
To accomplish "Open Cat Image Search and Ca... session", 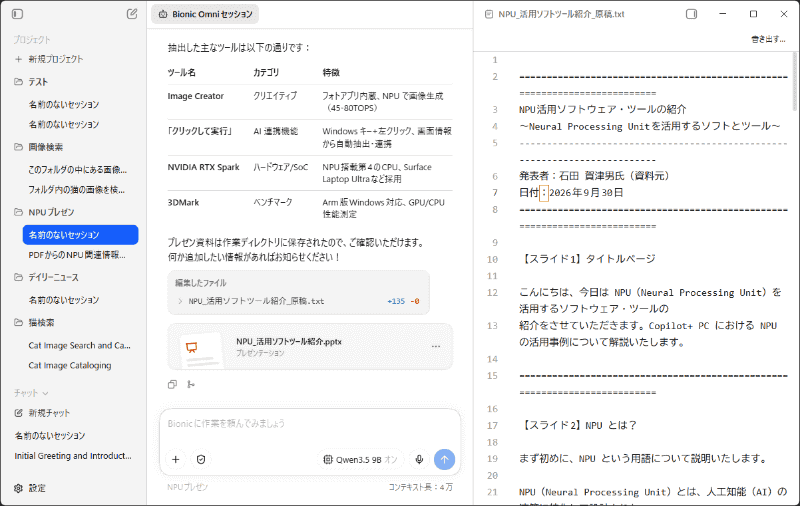I will (x=80, y=345).
